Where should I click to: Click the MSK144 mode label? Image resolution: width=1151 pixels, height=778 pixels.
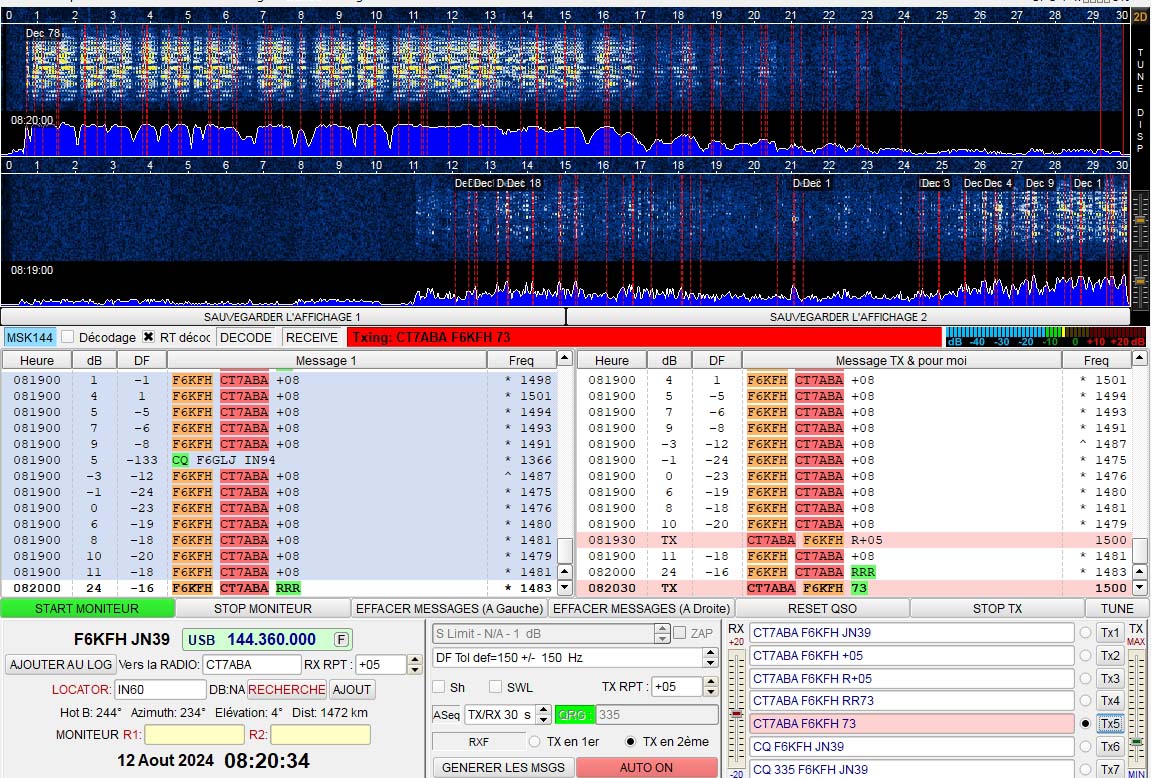click(30, 338)
